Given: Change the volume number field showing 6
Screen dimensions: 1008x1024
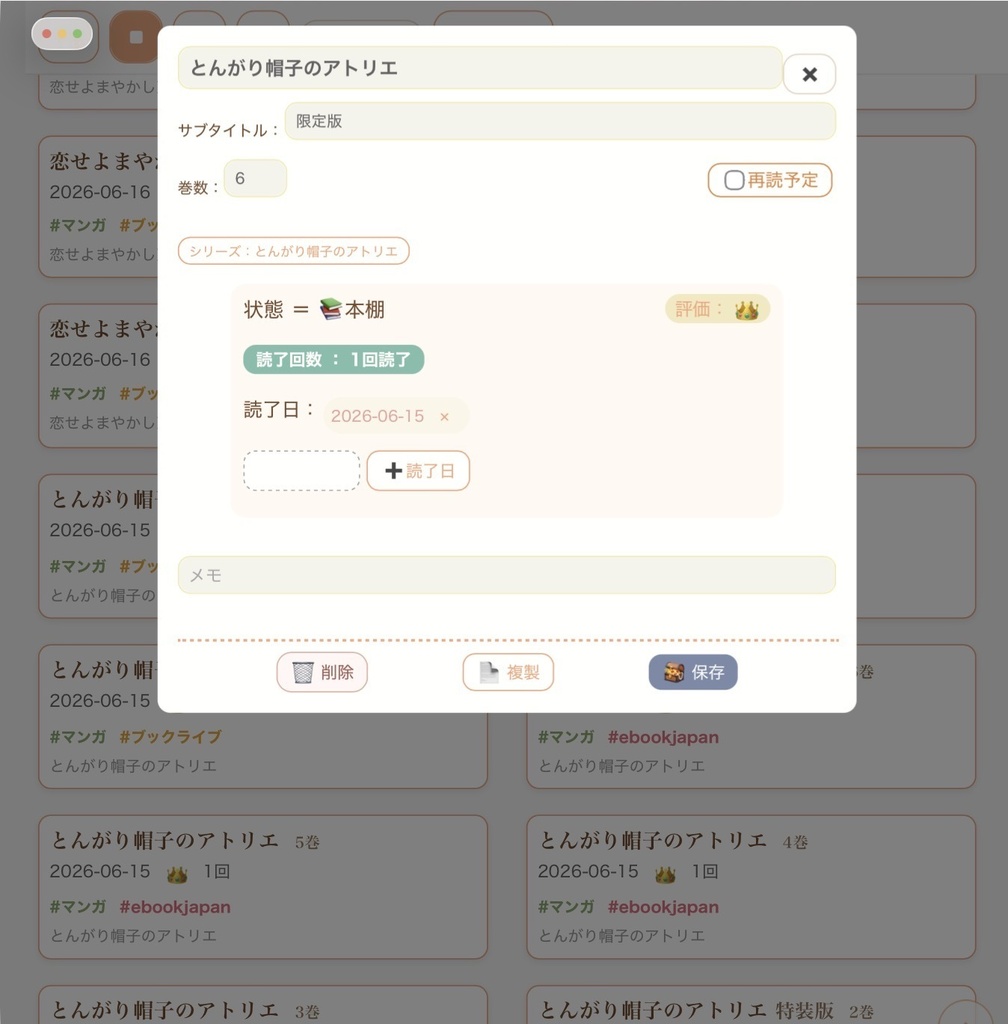Looking at the screenshot, I should pyautogui.click(x=255, y=178).
